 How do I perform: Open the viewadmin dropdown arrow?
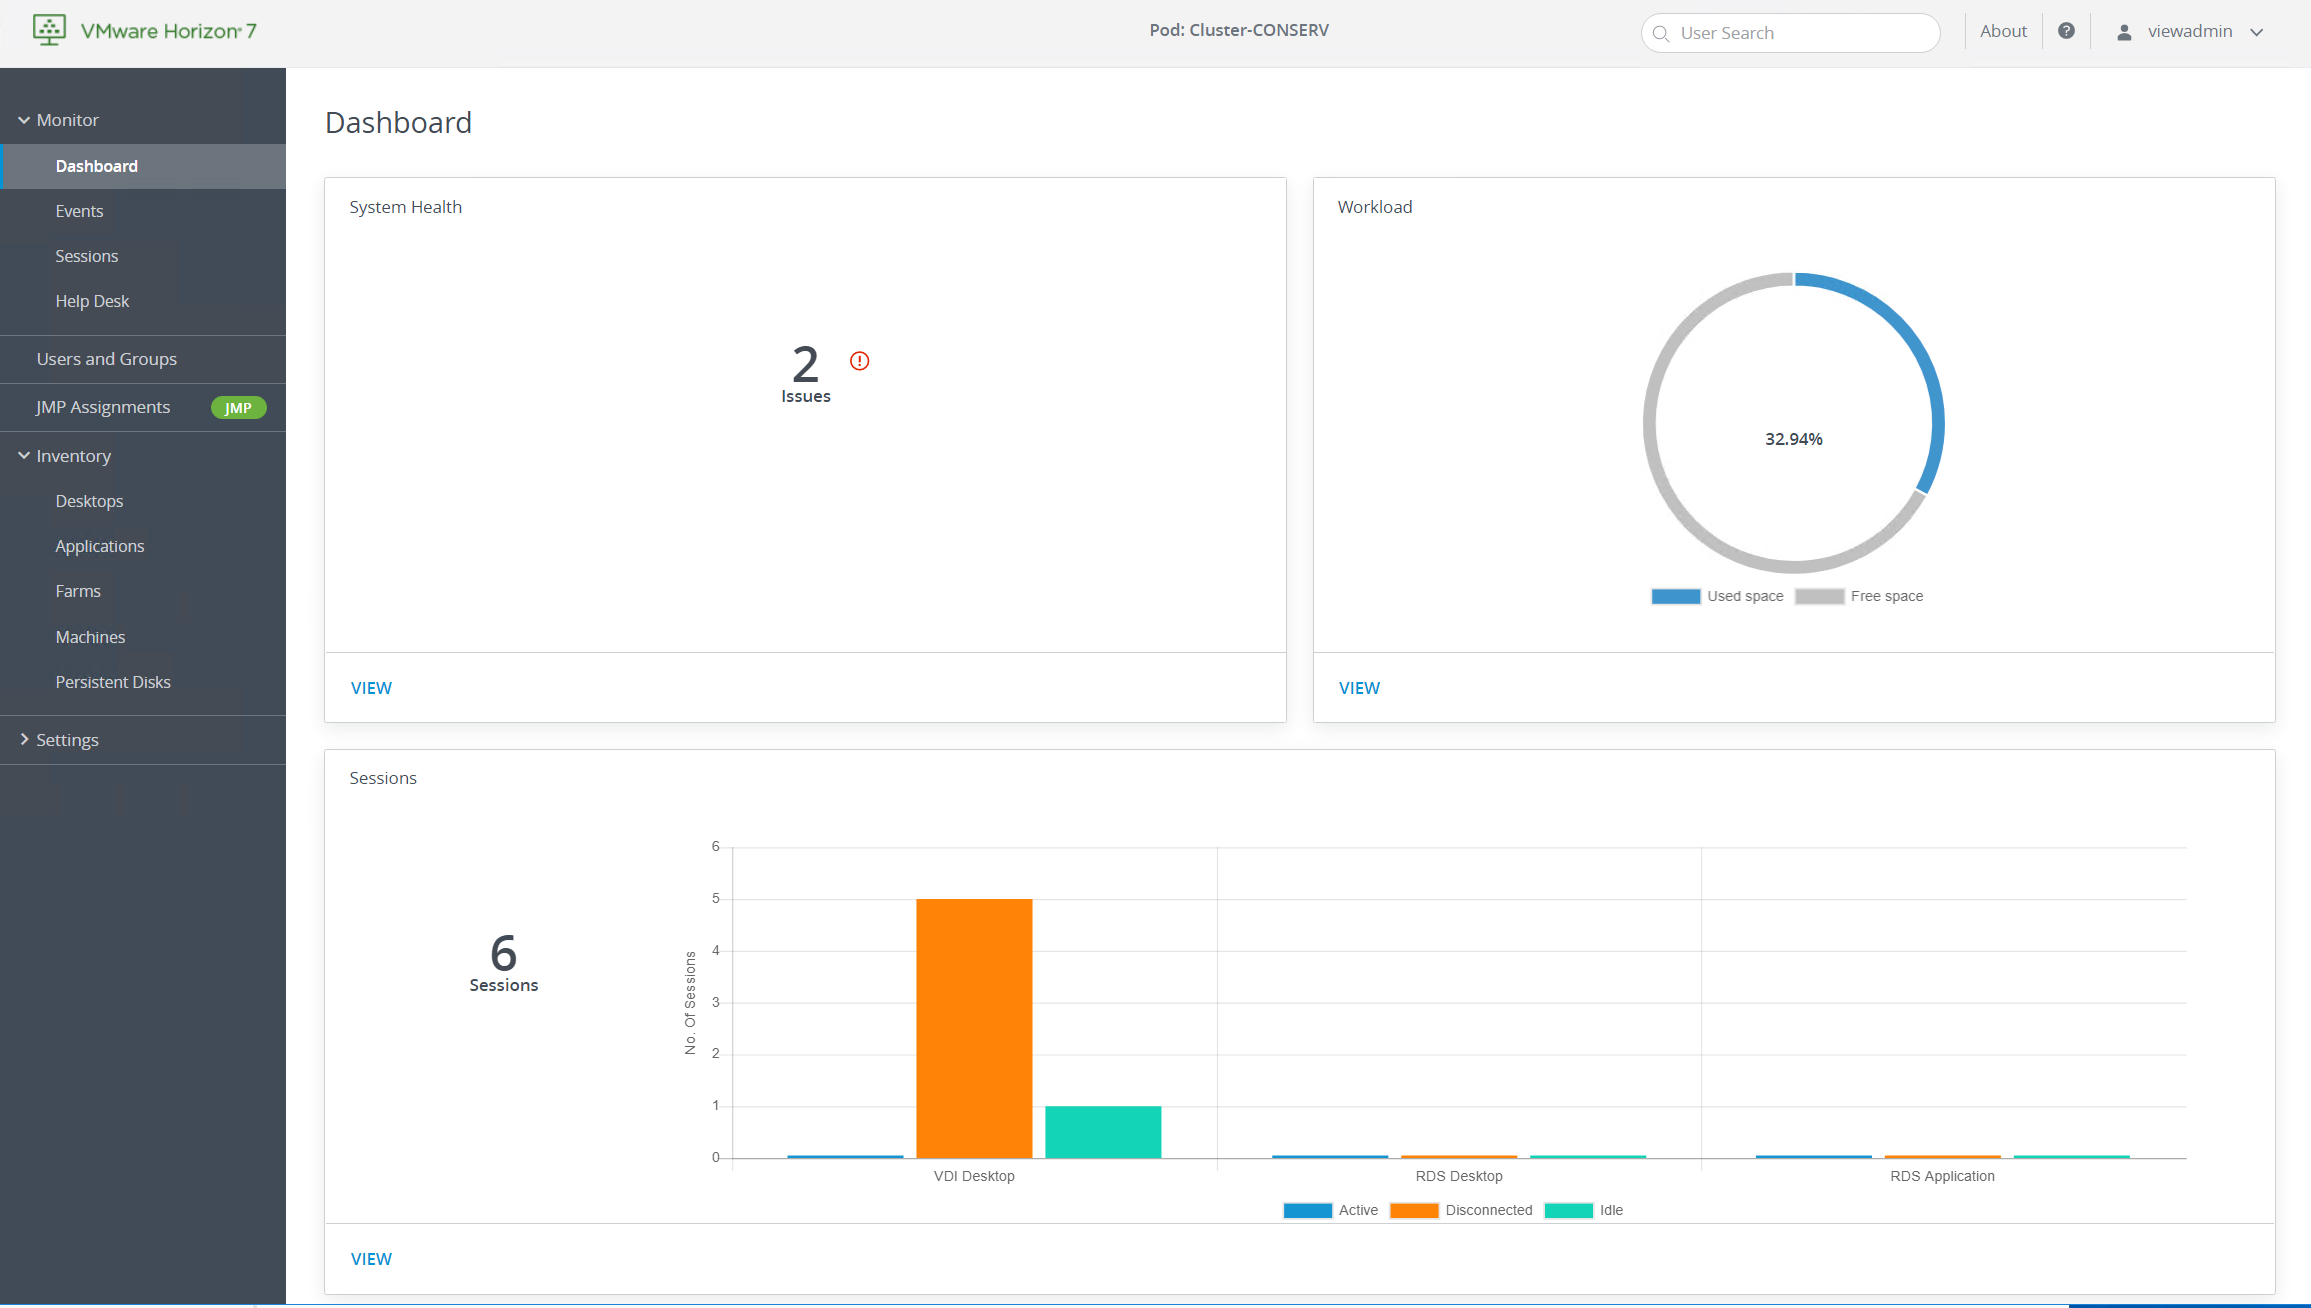[2257, 32]
